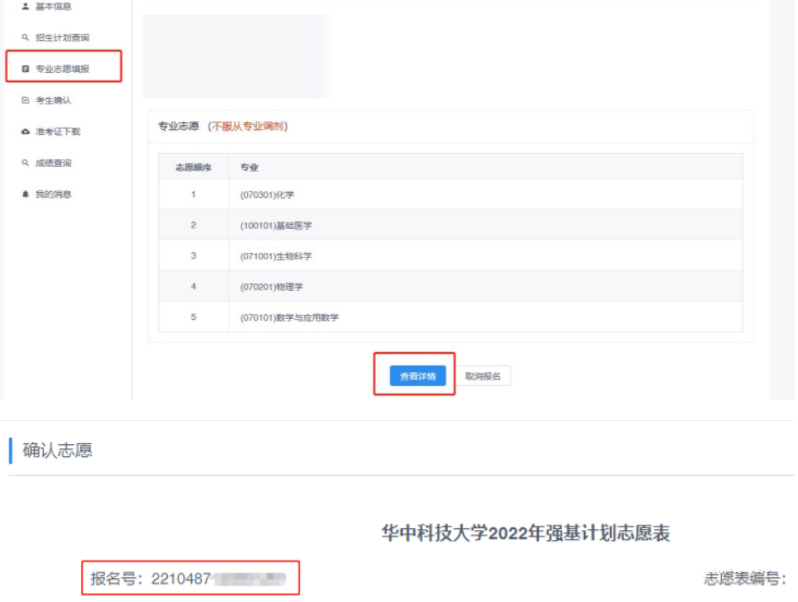Click the 取消报名 button
The width and height of the screenshot is (798, 602).
(482, 376)
